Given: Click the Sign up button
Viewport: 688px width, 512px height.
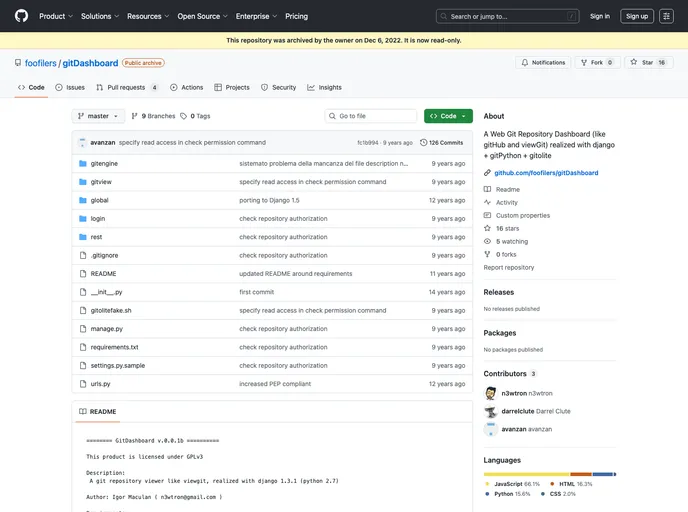Looking at the screenshot, I should coord(637,16).
